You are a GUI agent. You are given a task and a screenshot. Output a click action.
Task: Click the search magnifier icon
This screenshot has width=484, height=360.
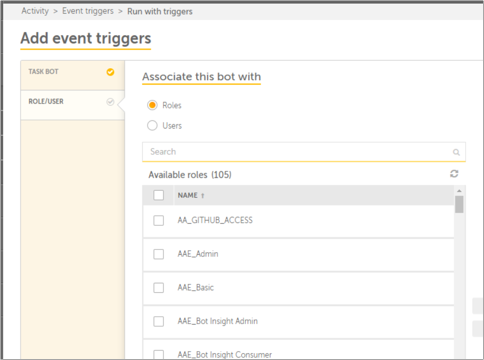point(456,152)
